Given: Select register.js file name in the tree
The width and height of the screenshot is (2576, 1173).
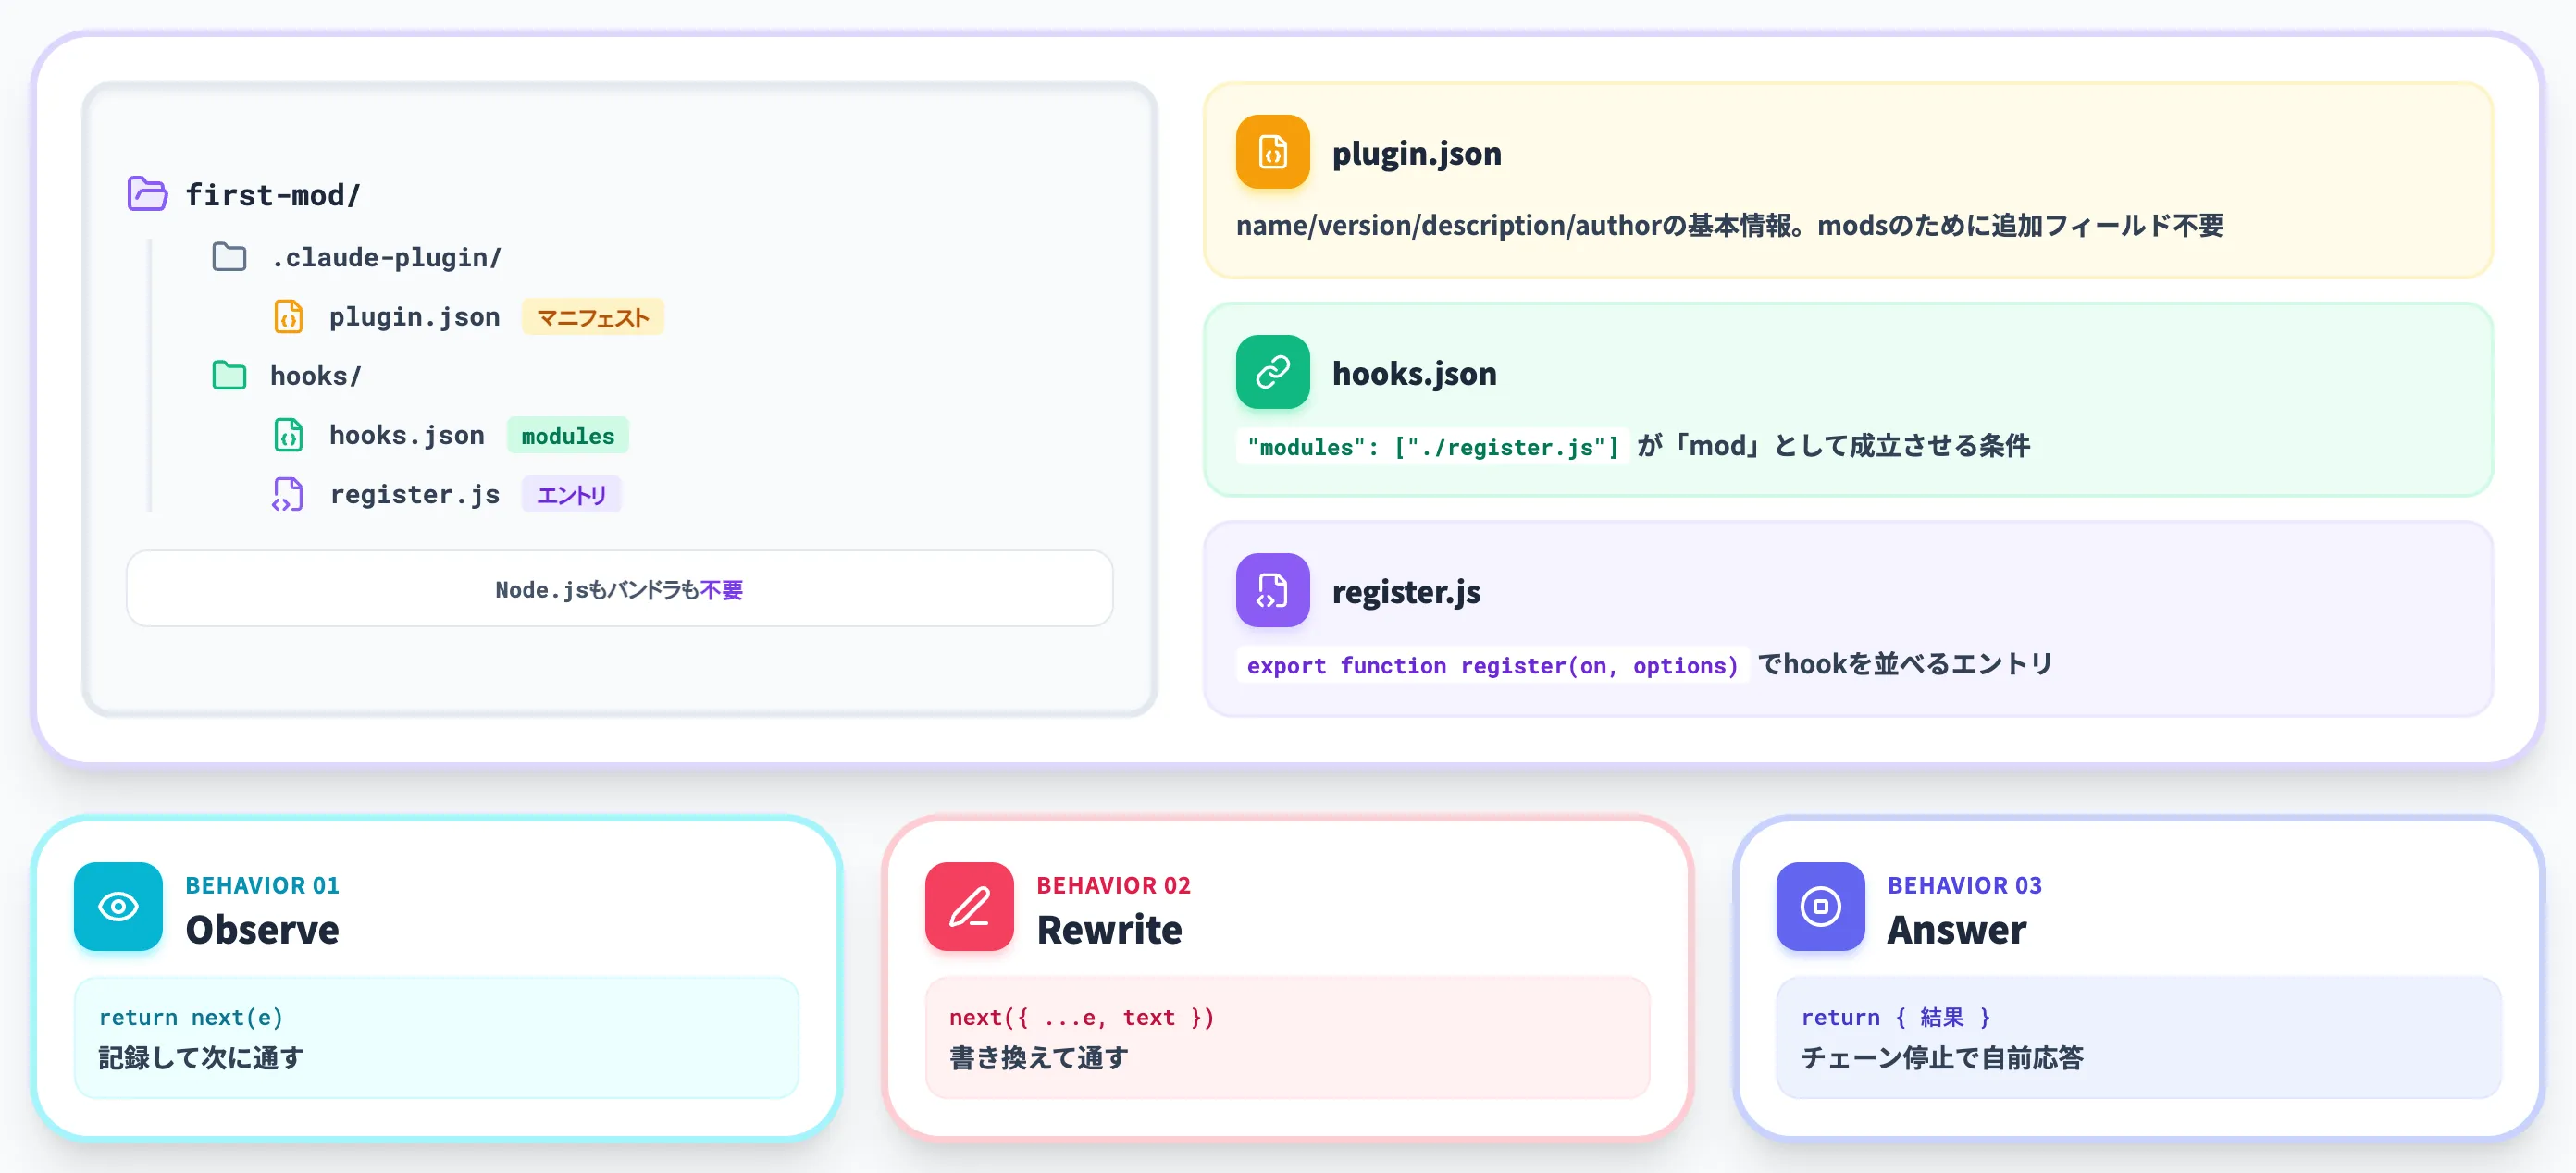Looking at the screenshot, I should (x=415, y=494).
